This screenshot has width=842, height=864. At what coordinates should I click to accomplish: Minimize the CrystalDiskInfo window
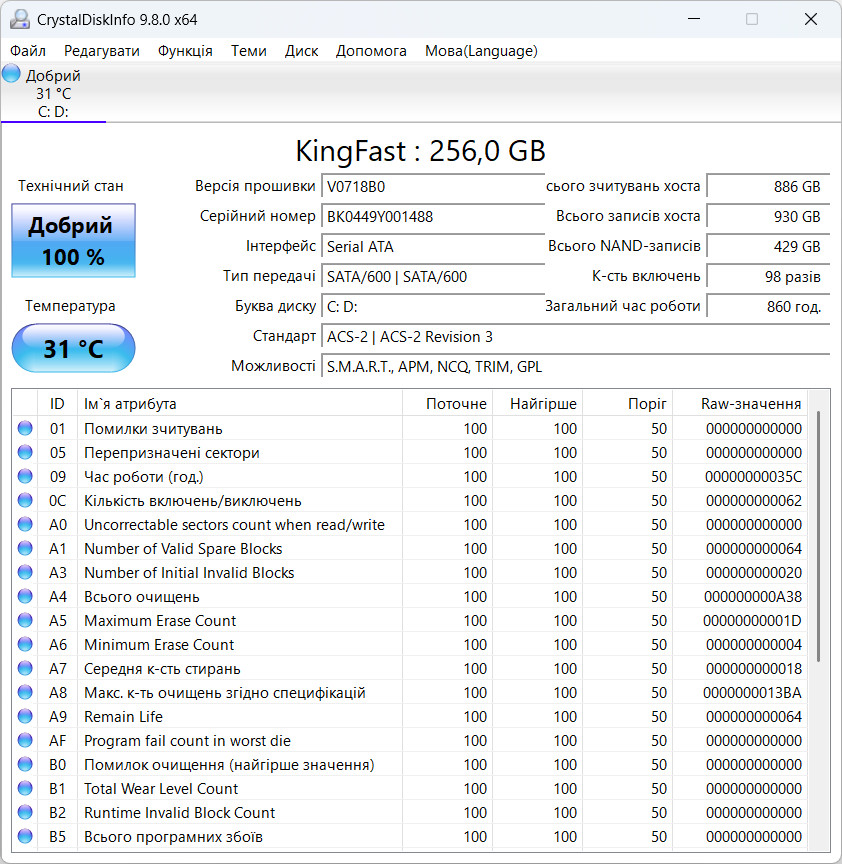[x=694, y=19]
